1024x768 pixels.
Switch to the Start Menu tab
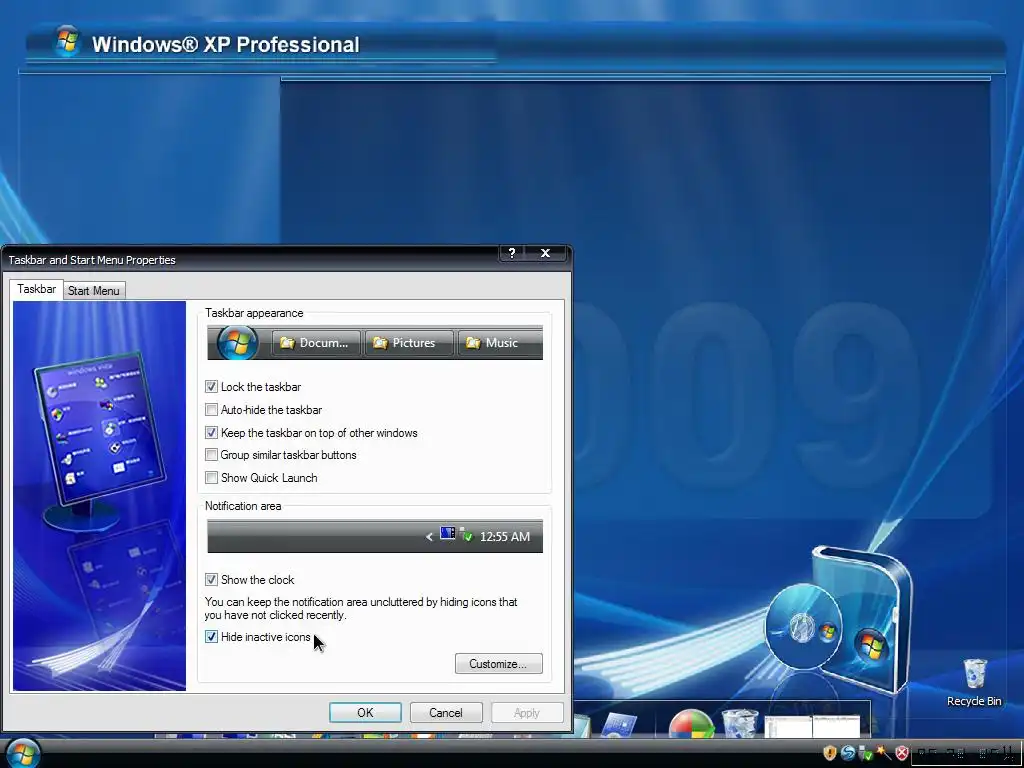[93, 291]
